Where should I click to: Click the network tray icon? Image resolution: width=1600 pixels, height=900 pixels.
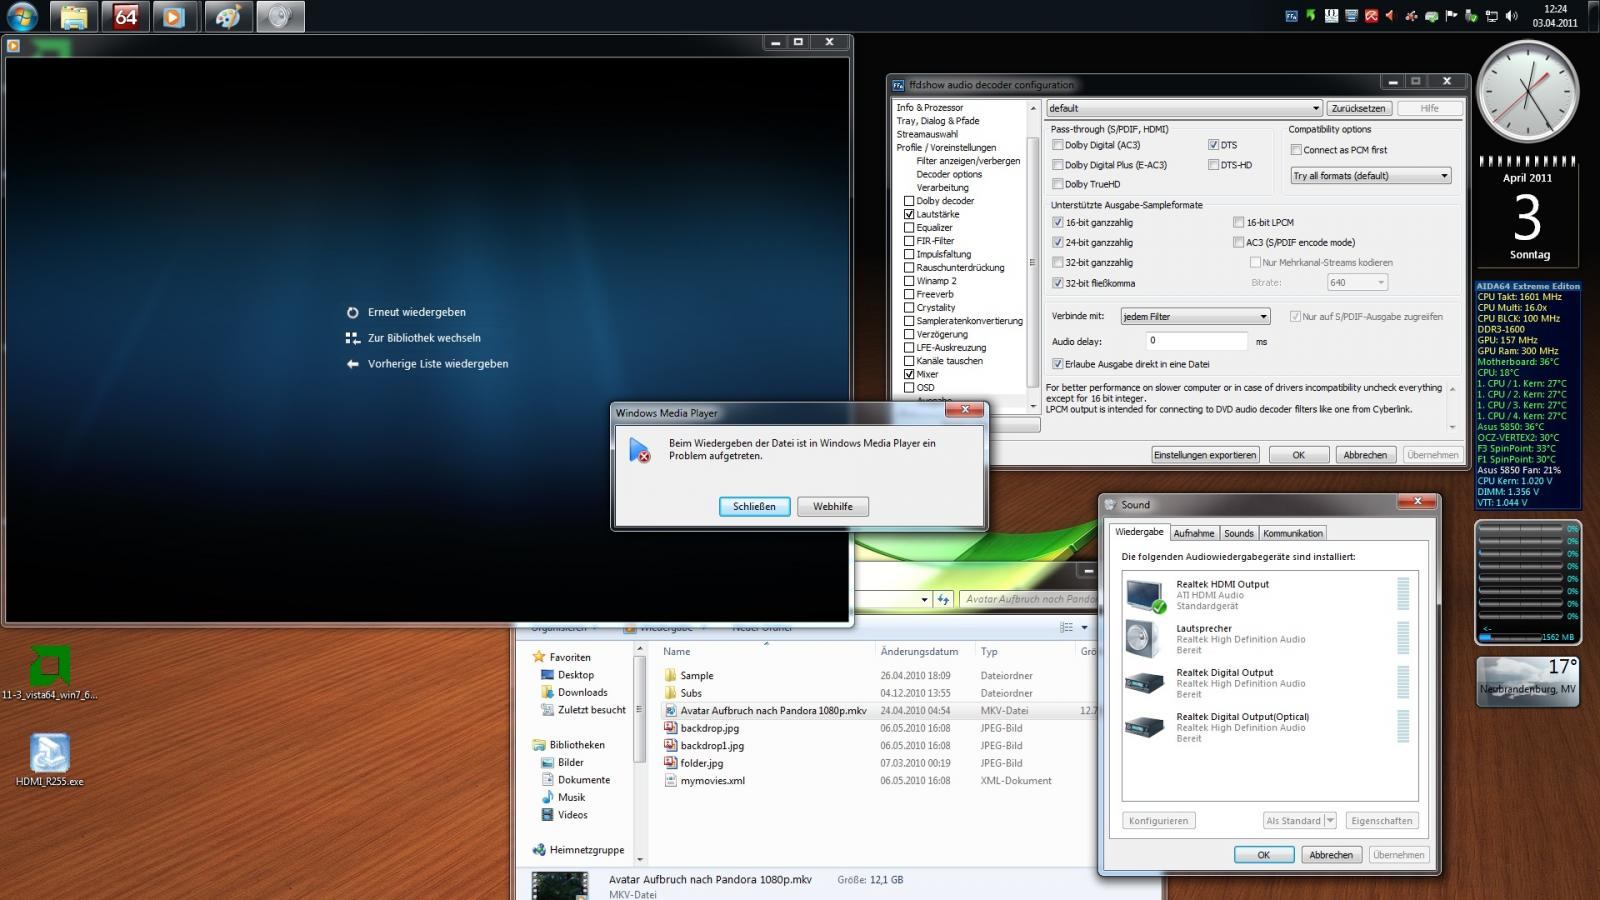(1491, 16)
